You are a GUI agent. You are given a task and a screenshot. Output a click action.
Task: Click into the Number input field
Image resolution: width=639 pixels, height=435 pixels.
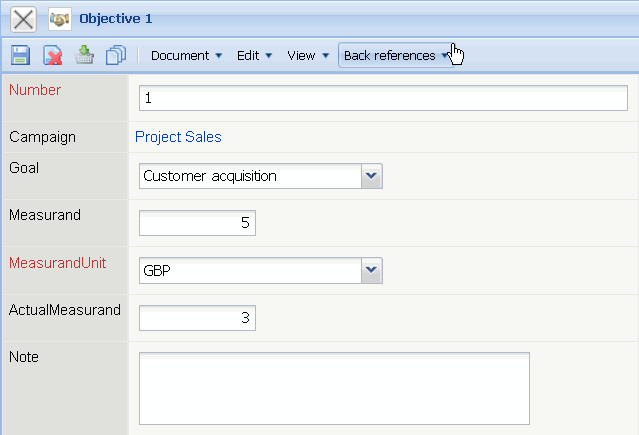(x=383, y=98)
